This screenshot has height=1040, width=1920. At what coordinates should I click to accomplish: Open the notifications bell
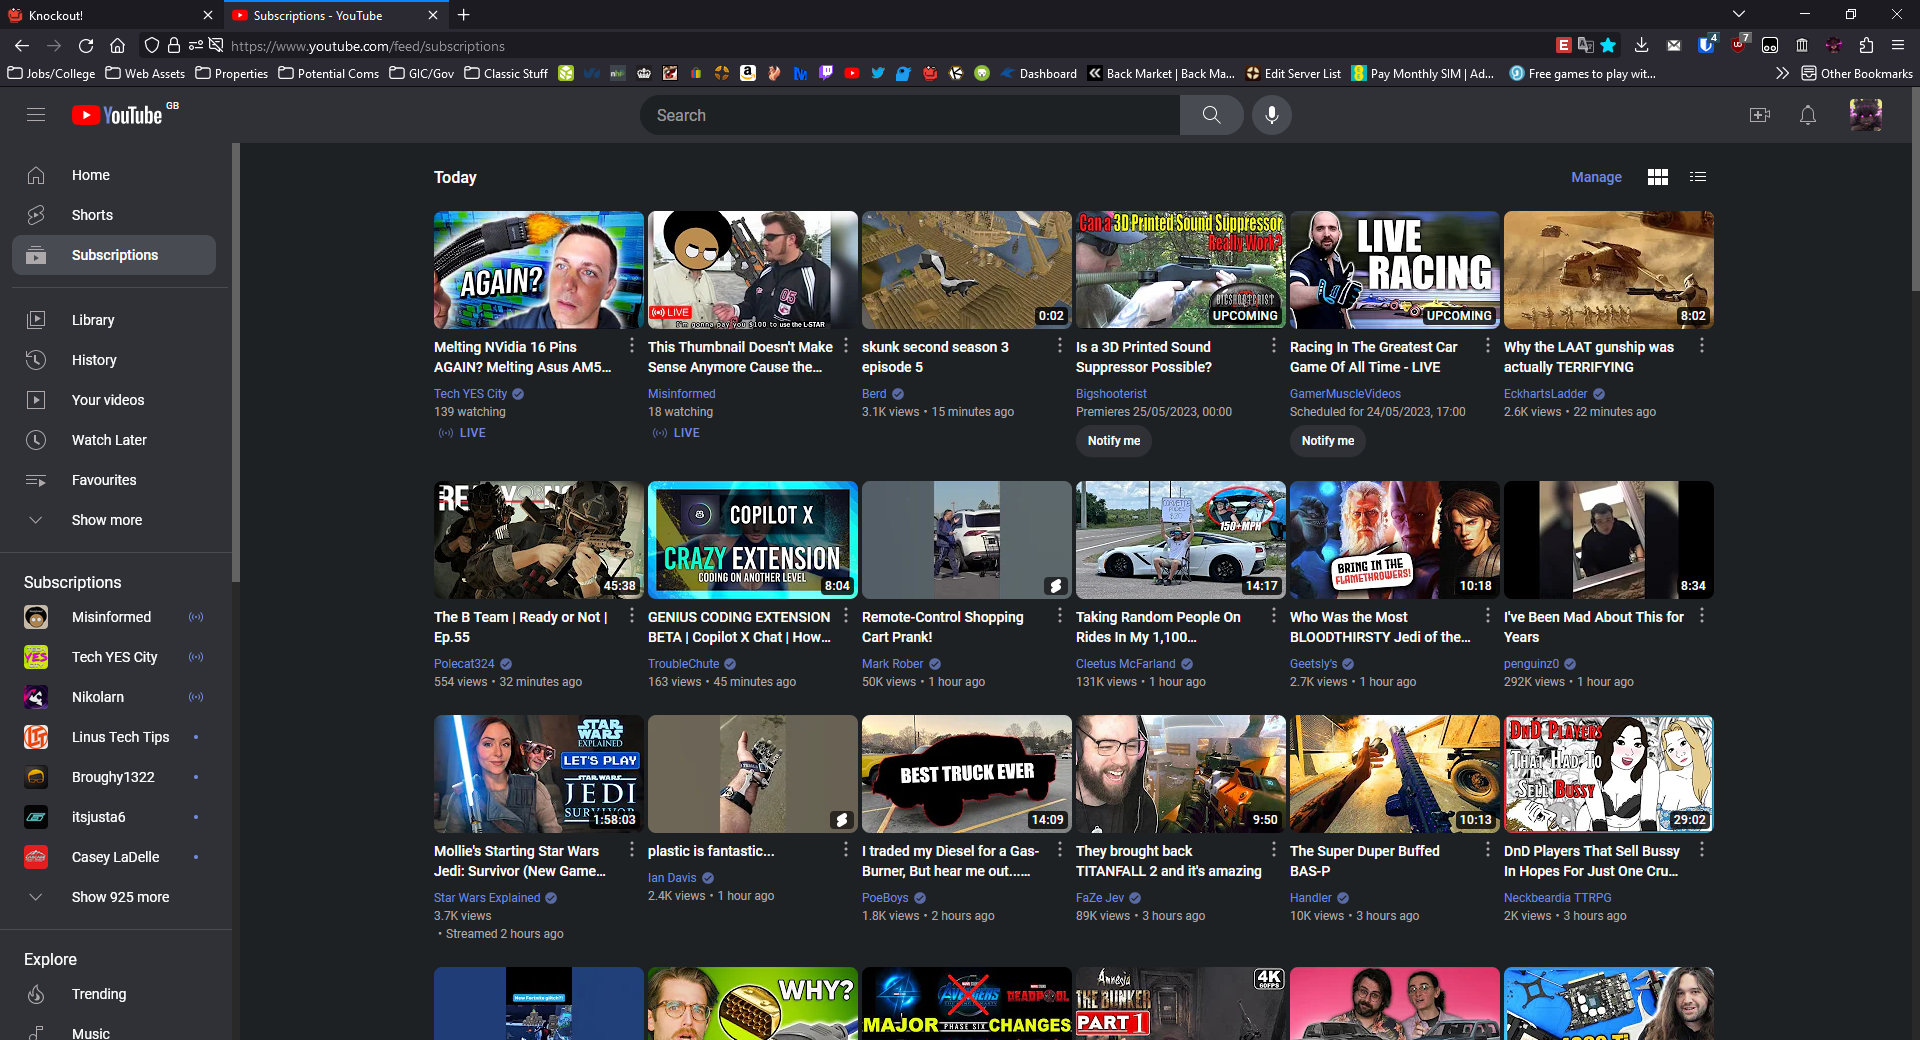tap(1808, 115)
